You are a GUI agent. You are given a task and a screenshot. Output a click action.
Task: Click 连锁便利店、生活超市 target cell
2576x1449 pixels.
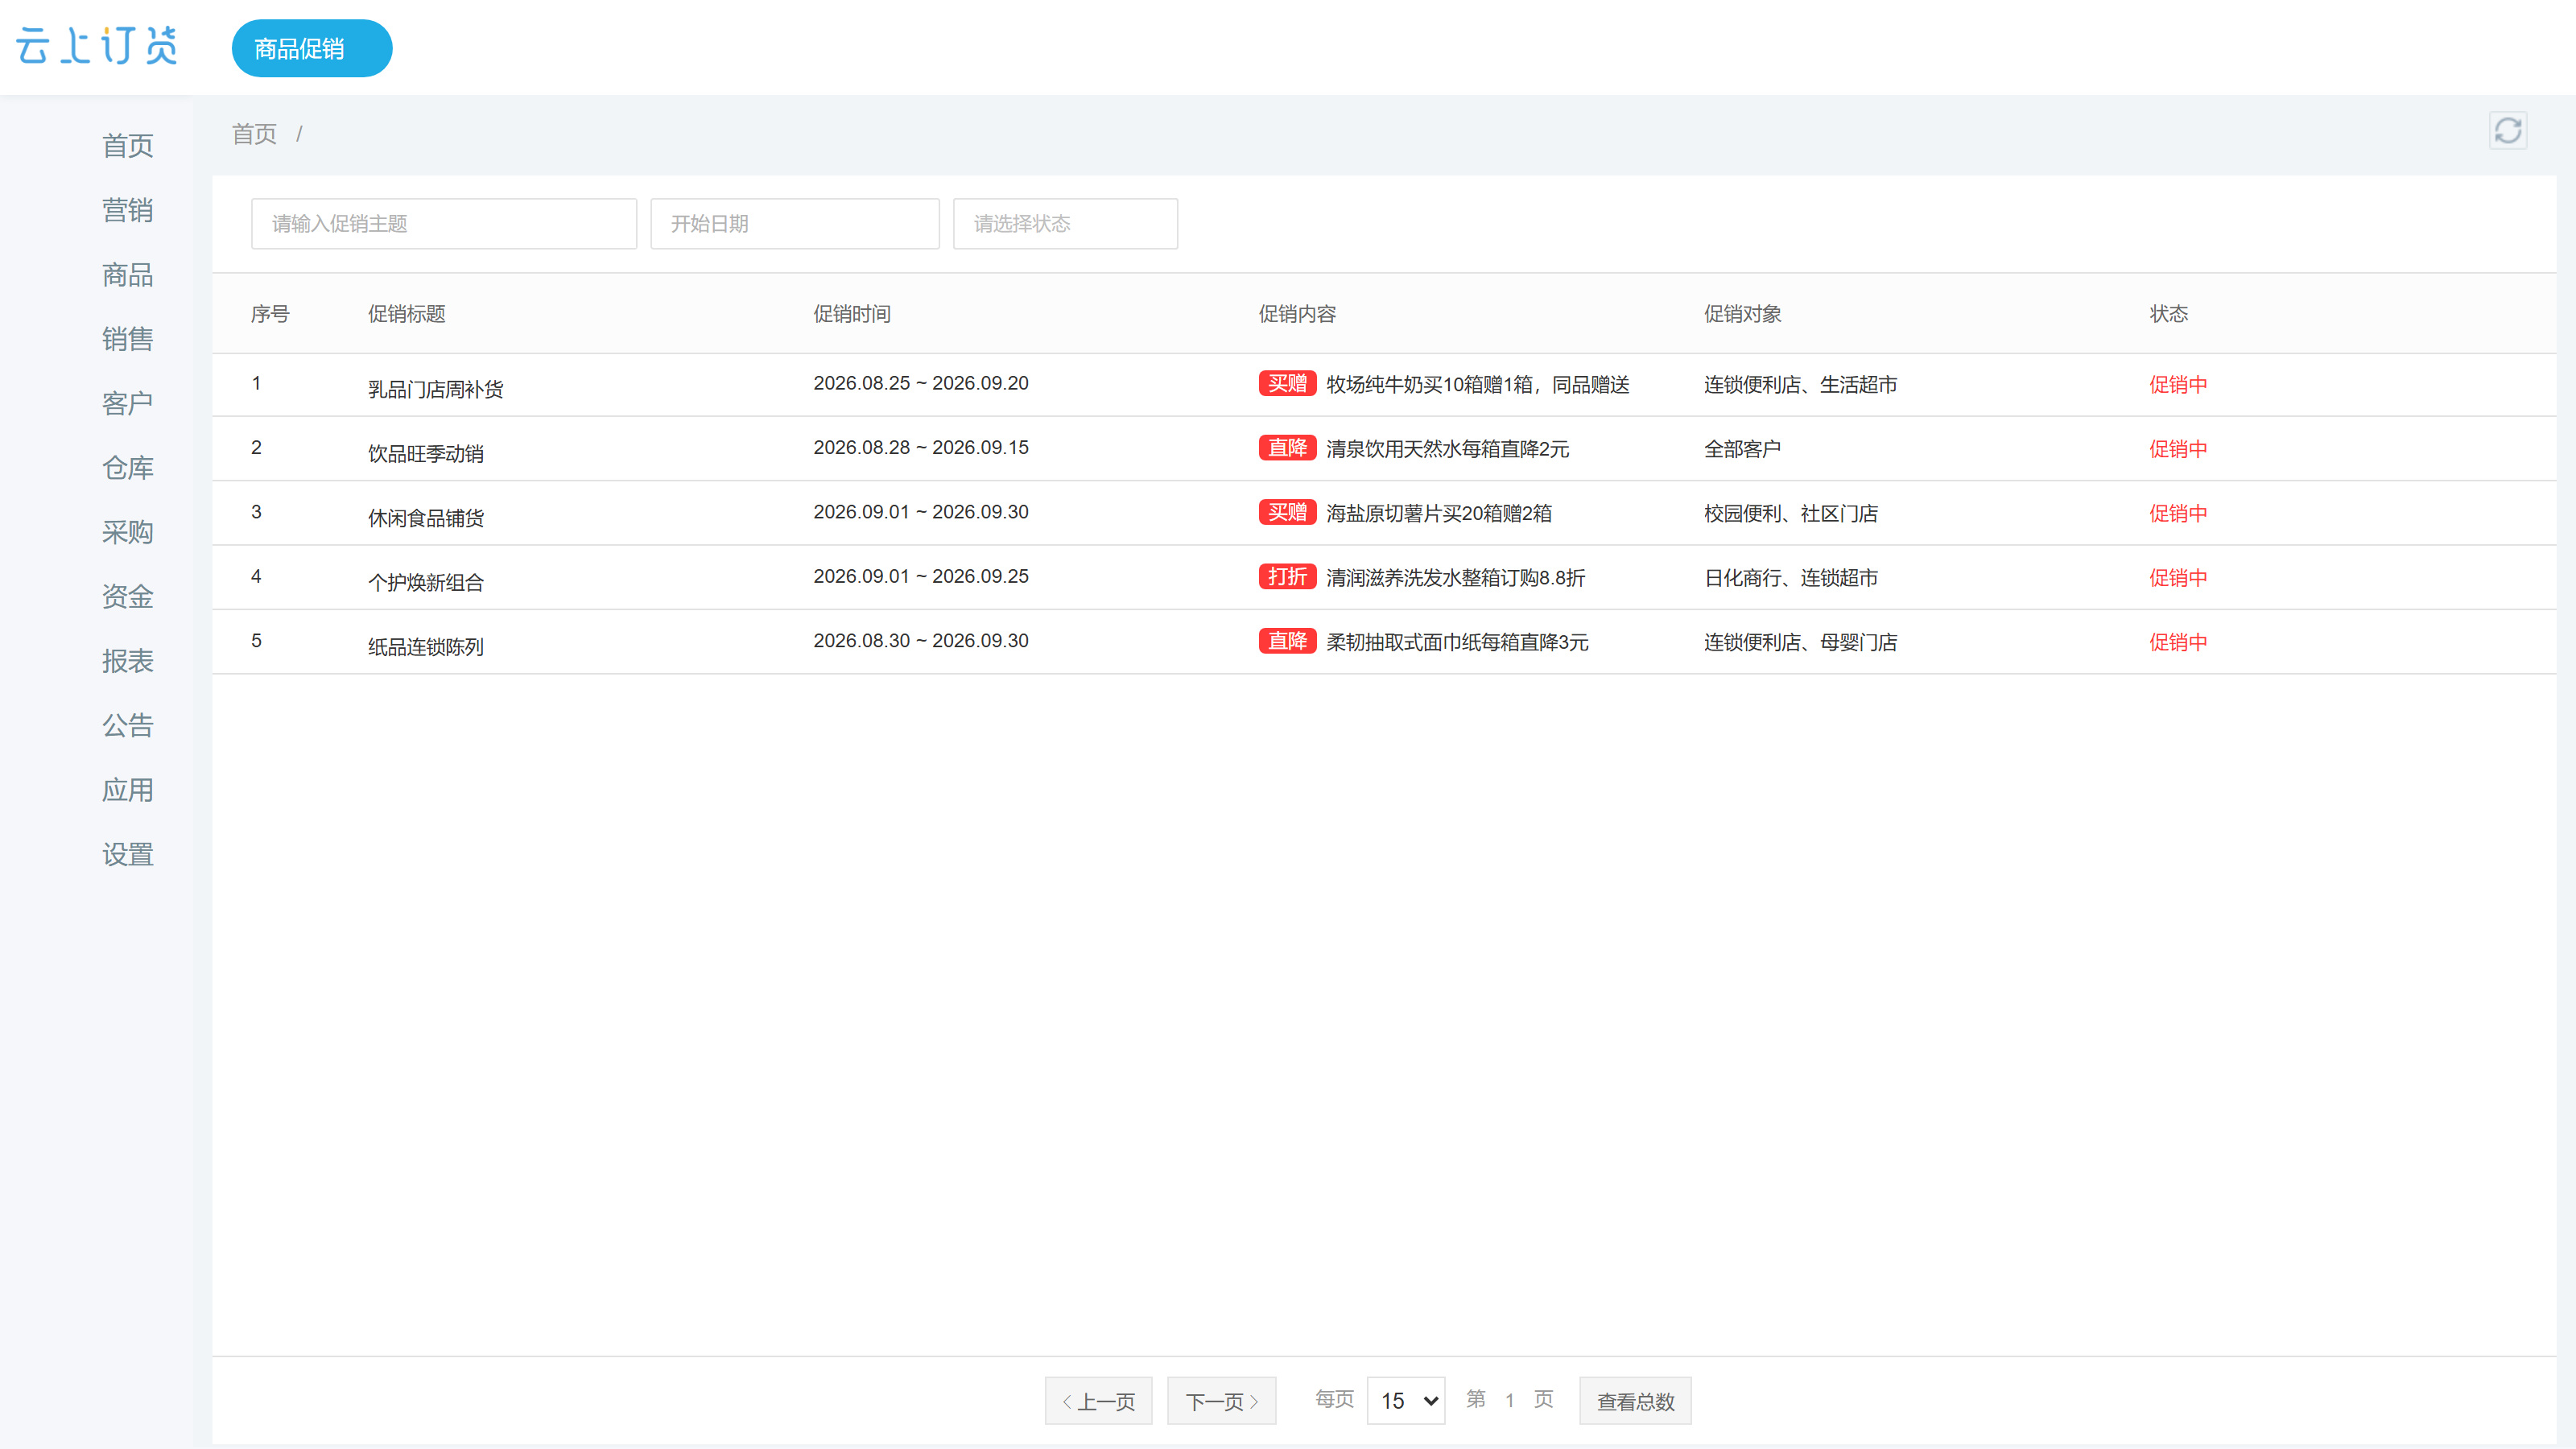point(1801,385)
